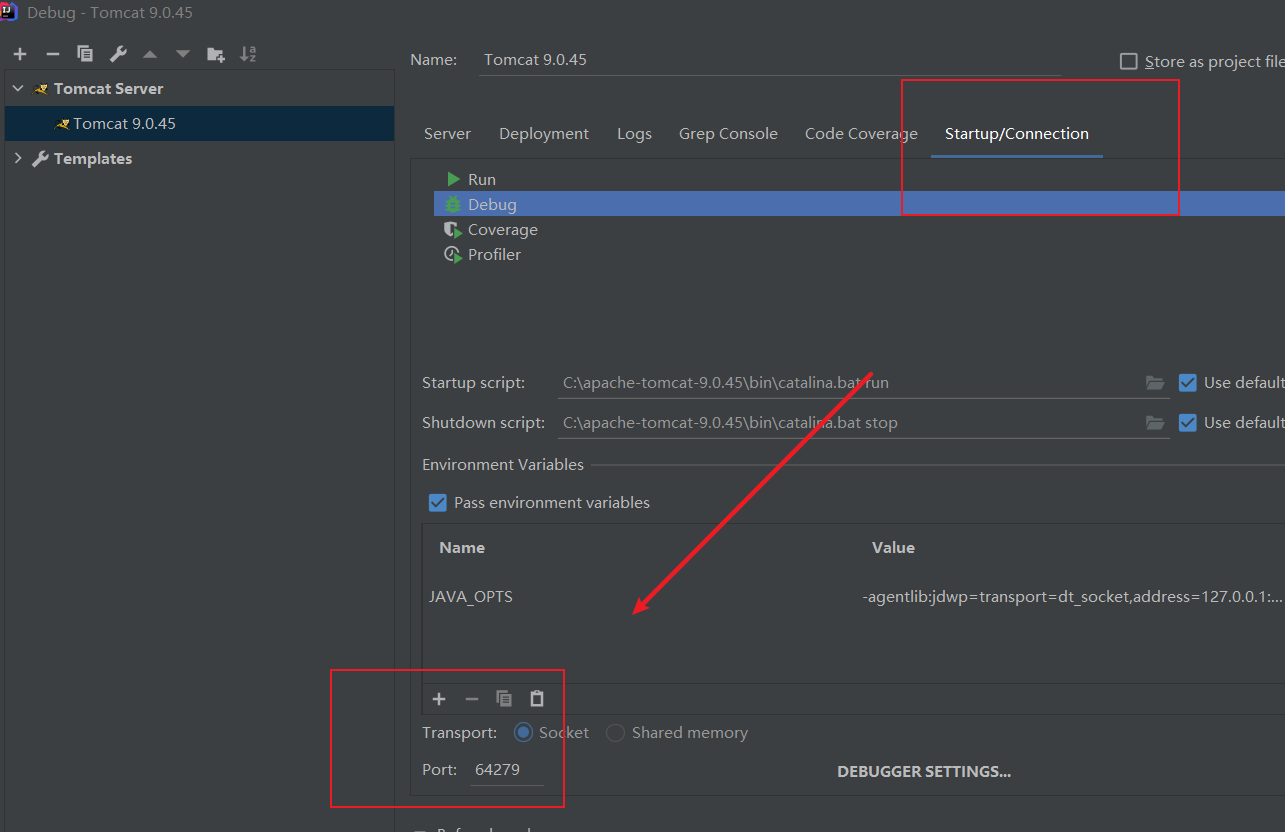The height and width of the screenshot is (832, 1285).
Task: Open the Grep Console tab
Action: (x=728, y=134)
